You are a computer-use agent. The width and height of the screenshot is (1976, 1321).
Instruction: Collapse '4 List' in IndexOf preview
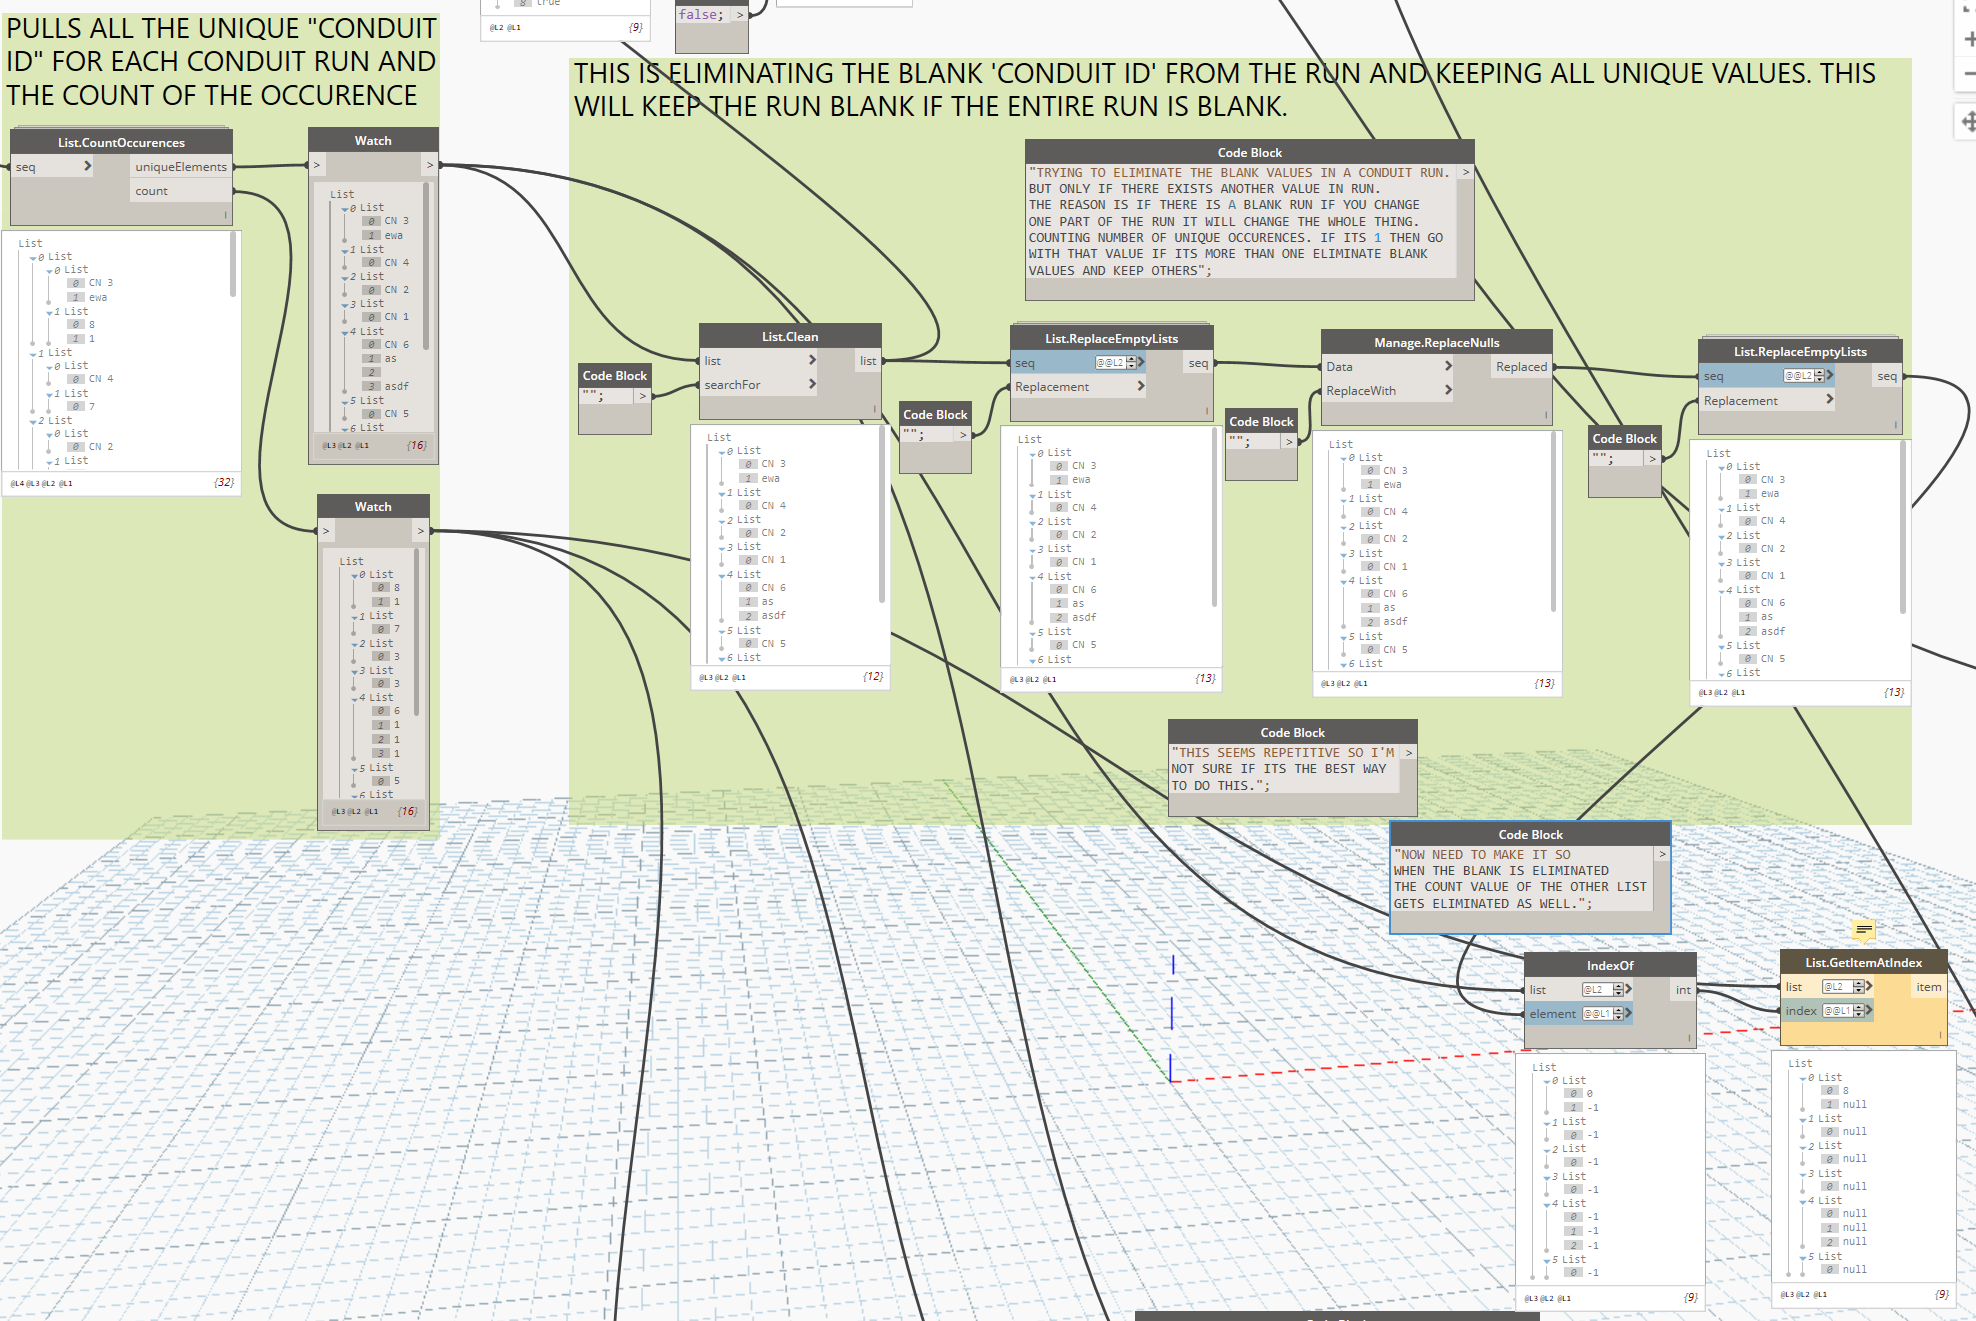pos(1548,1204)
